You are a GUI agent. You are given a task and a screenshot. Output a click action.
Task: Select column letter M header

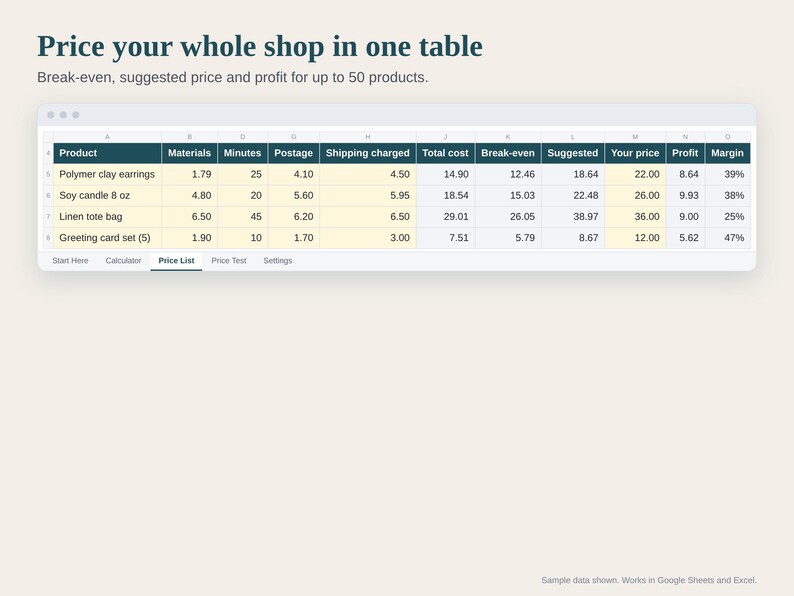point(635,137)
